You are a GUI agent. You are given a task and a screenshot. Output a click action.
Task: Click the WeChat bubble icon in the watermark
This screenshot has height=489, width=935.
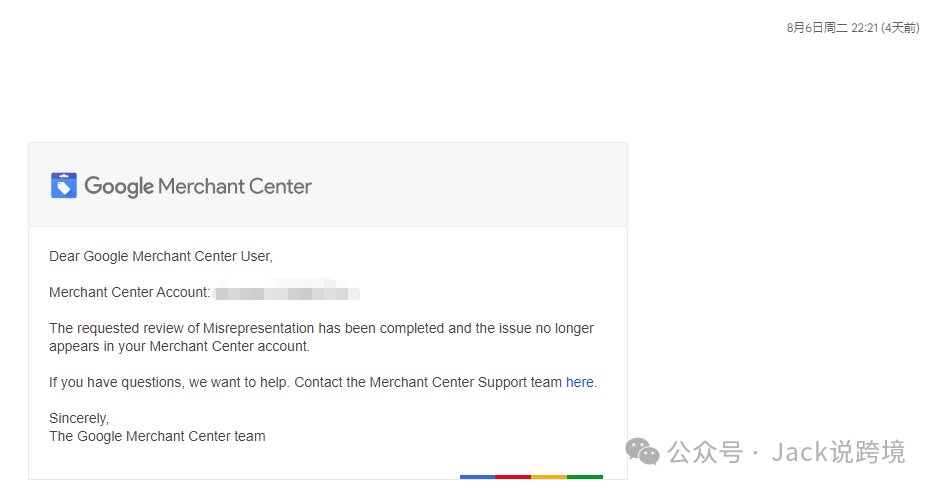click(x=642, y=452)
